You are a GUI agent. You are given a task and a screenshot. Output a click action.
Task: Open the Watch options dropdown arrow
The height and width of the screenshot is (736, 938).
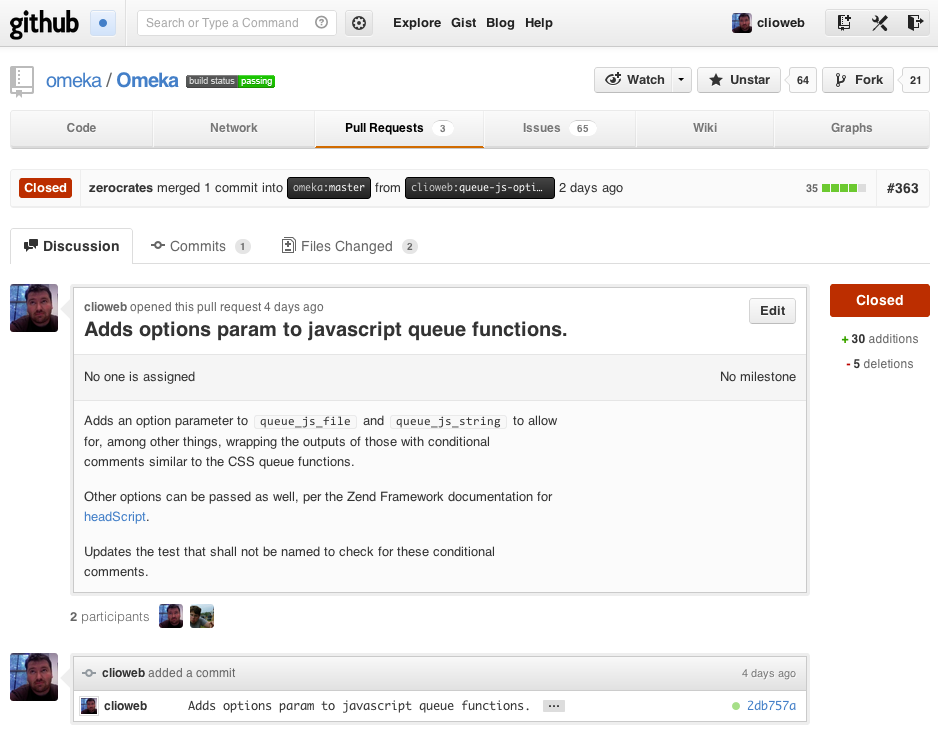681,80
